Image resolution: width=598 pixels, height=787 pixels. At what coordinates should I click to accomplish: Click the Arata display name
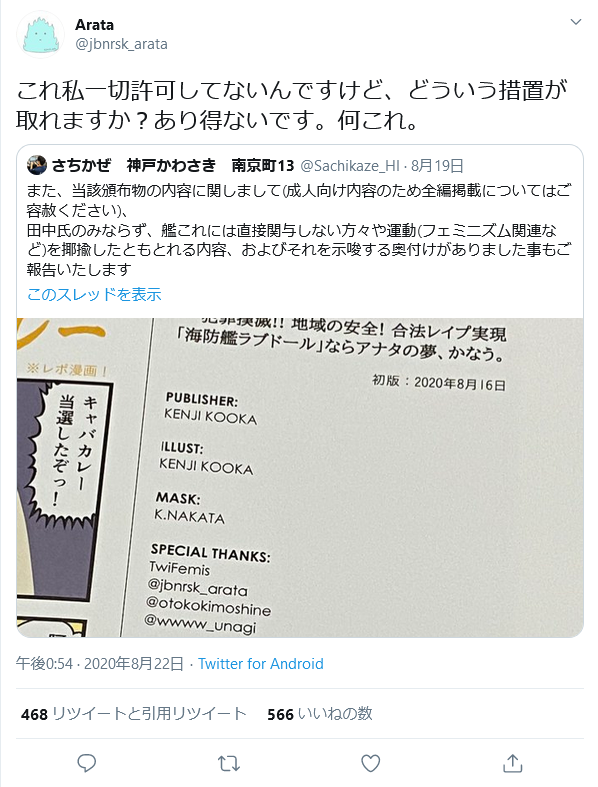click(x=94, y=25)
